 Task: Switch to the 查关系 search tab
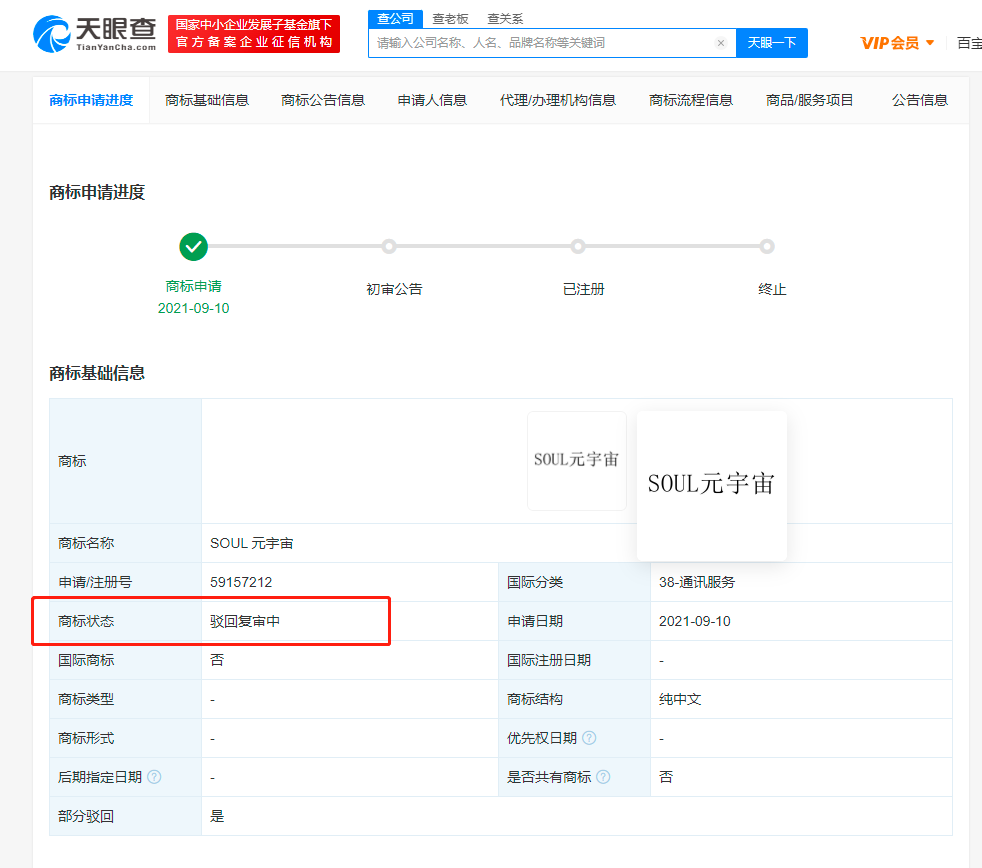pyautogui.click(x=505, y=19)
